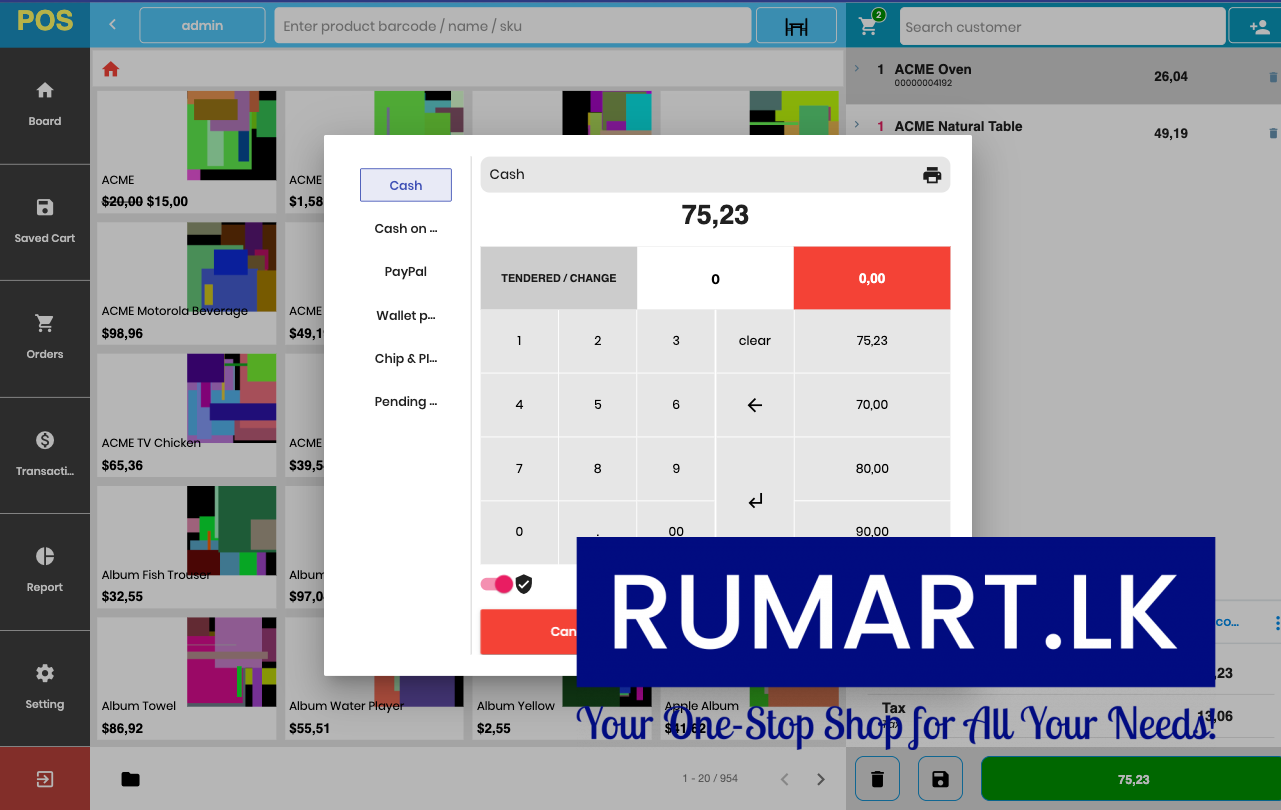Delete ACME Oven with its trash icon
The image size is (1281, 810).
click(1273, 77)
